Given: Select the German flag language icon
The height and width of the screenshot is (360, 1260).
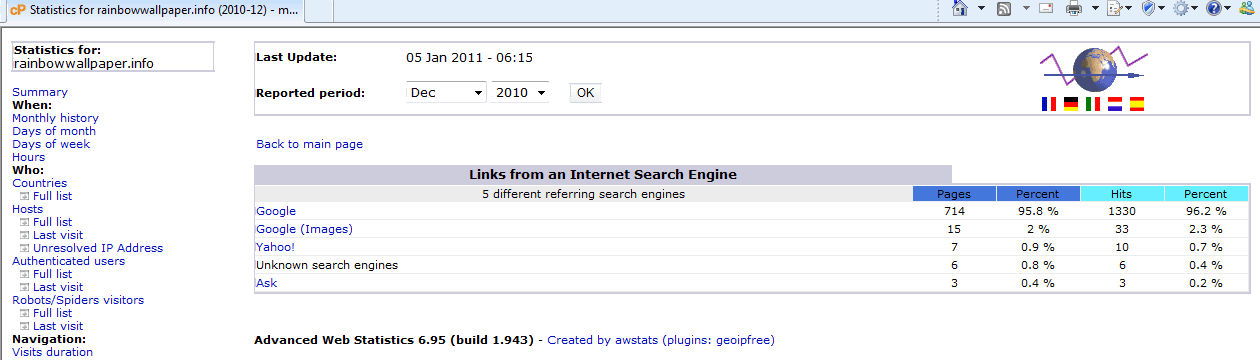Looking at the screenshot, I should (1070, 103).
